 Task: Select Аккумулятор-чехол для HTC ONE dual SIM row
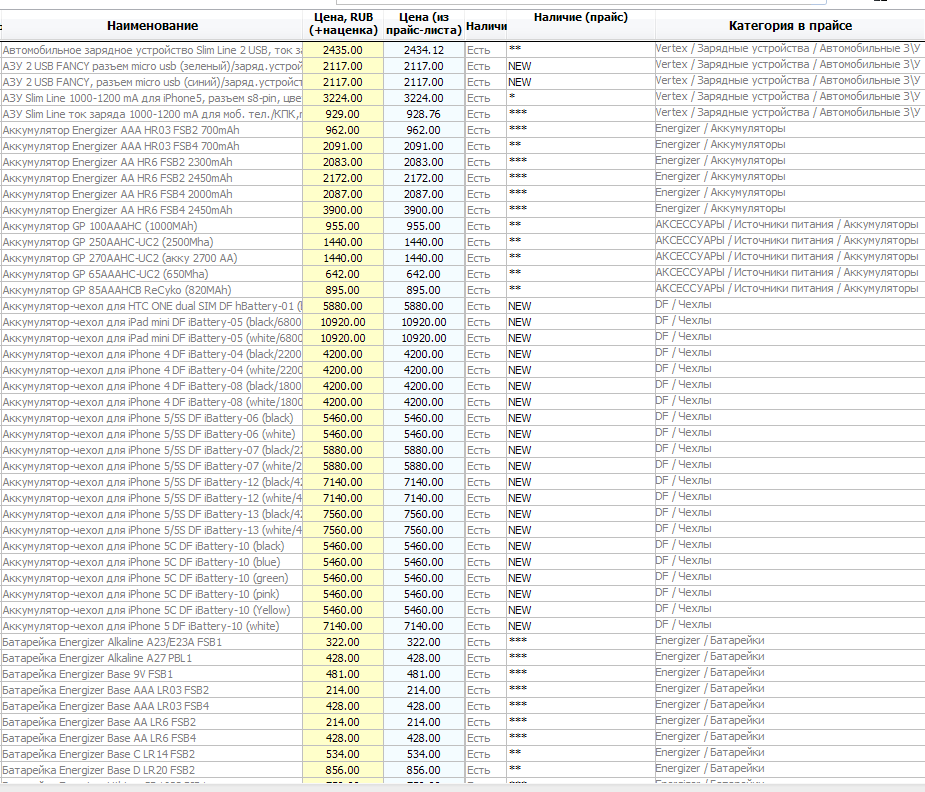[152, 306]
